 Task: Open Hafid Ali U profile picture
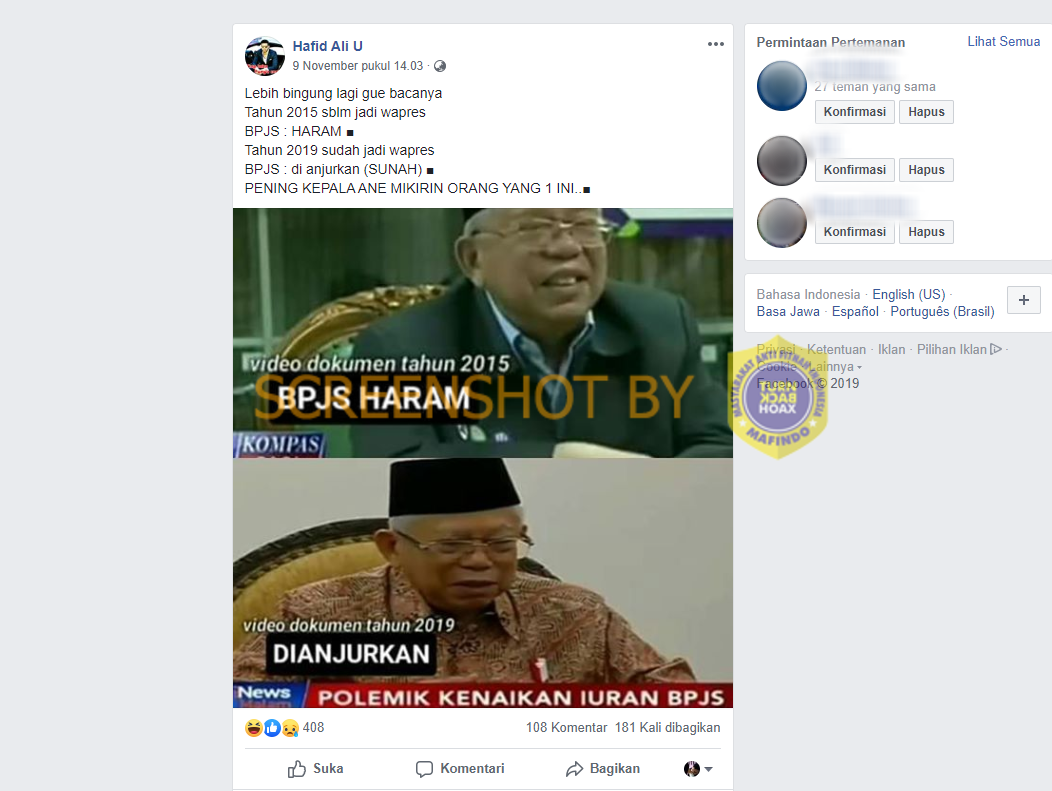coord(264,56)
